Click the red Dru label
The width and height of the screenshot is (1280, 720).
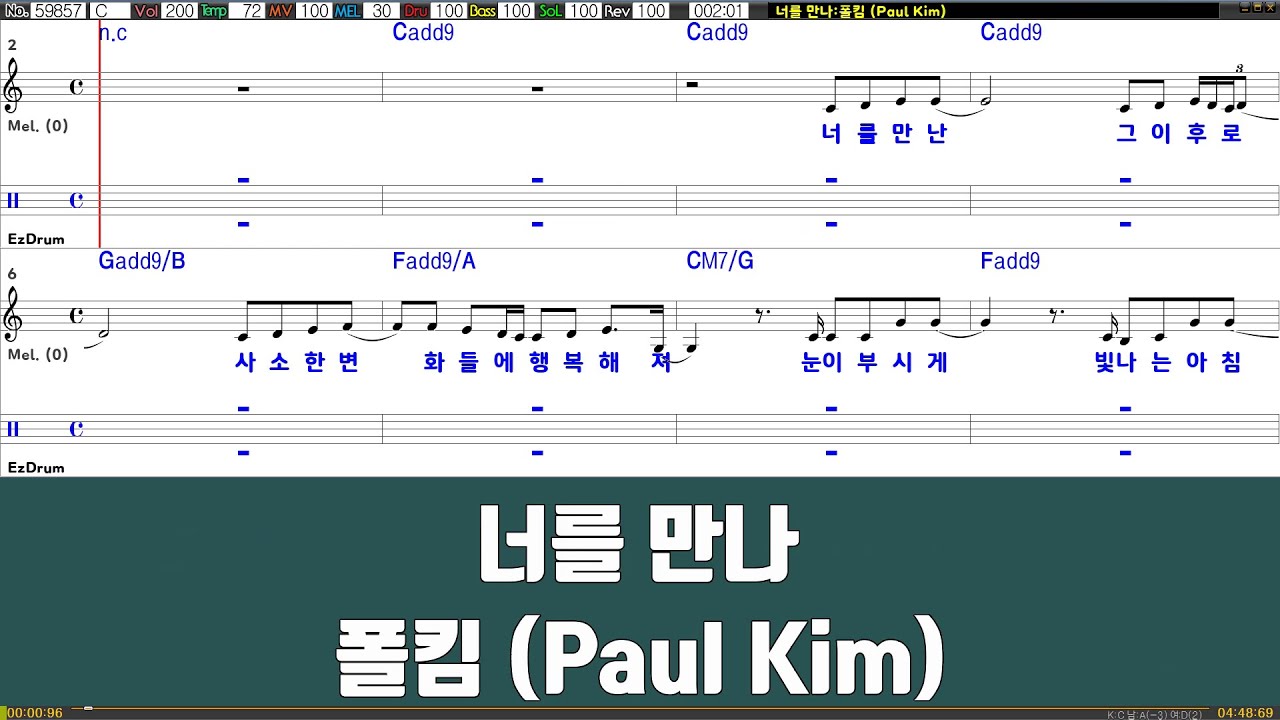[415, 11]
